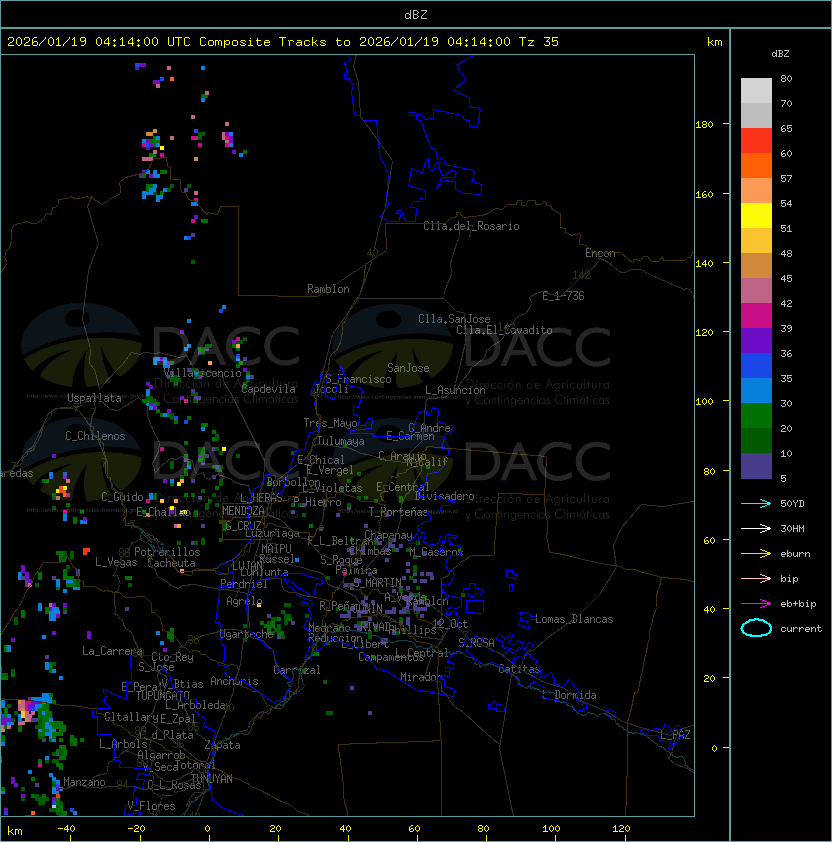Pick the dark orange 60 dBZ swatch

tap(756, 165)
